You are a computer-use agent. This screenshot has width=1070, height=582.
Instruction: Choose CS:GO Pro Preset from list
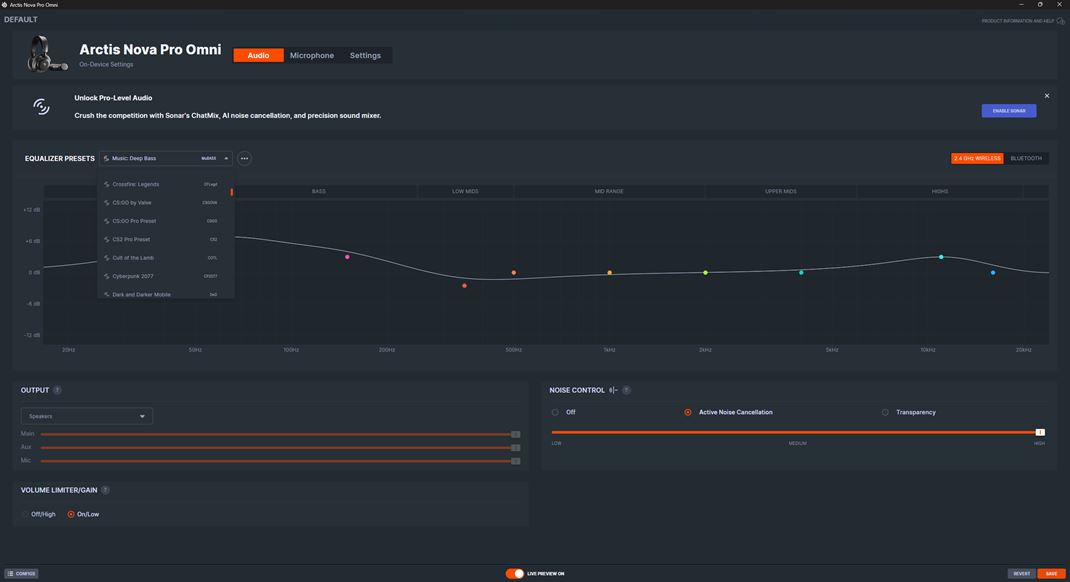[166, 221]
